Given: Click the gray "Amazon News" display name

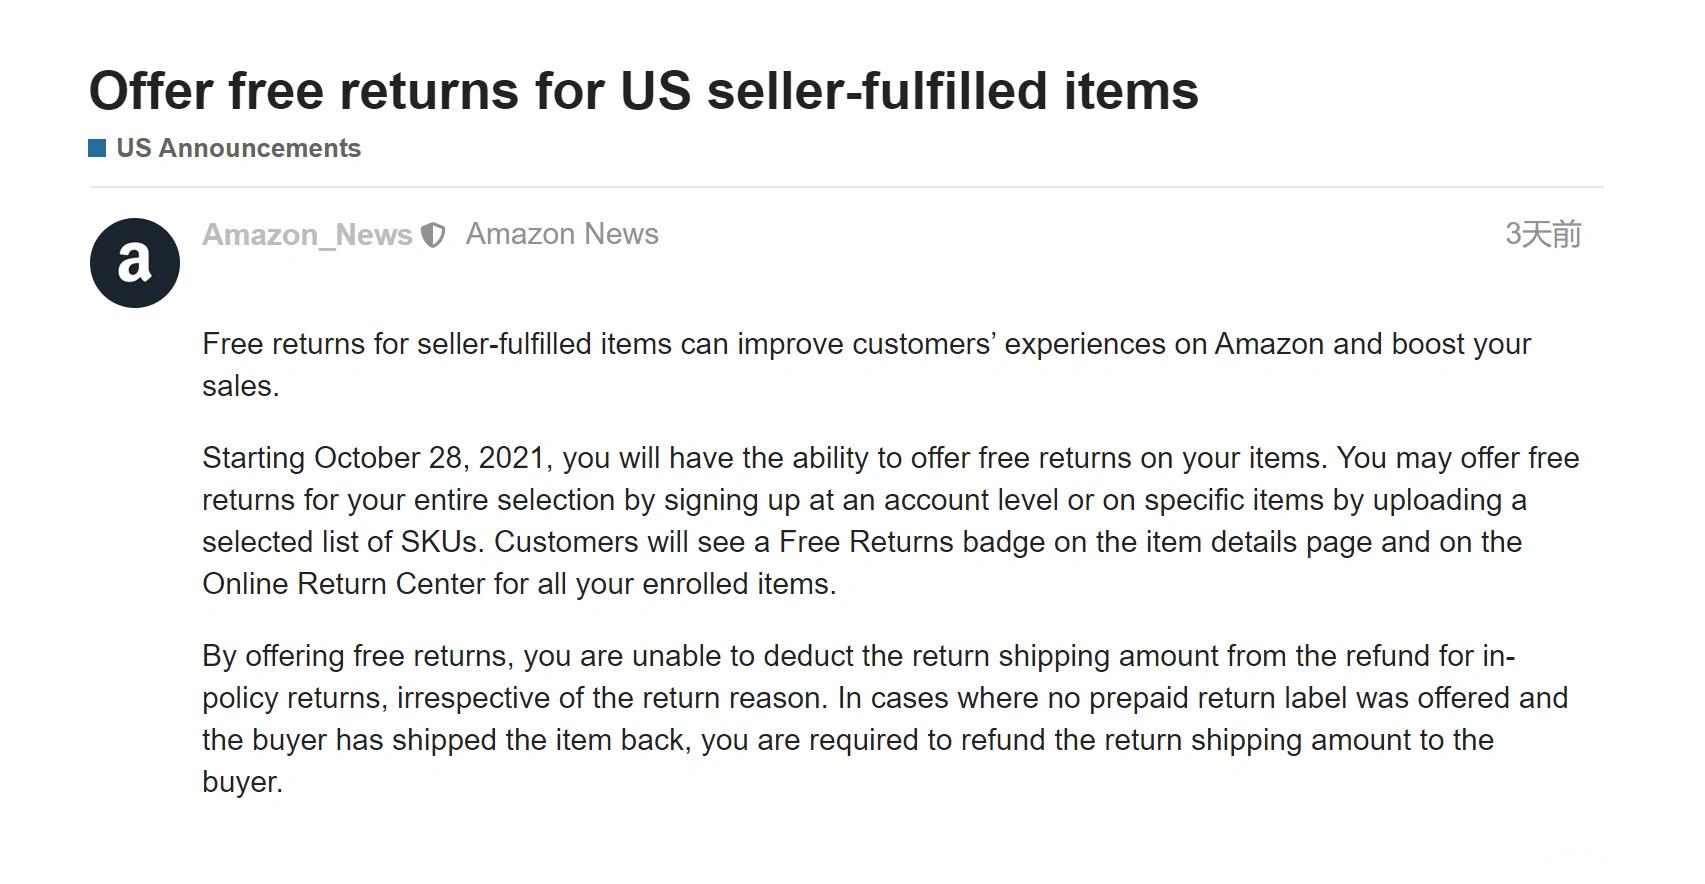Looking at the screenshot, I should [562, 234].
